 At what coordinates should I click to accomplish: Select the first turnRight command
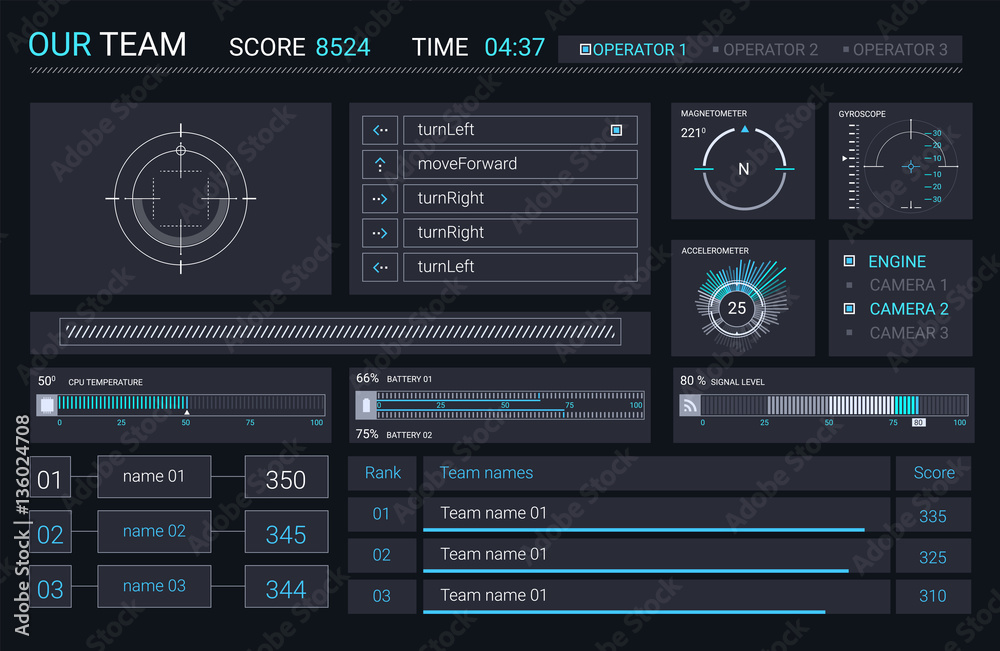520,199
